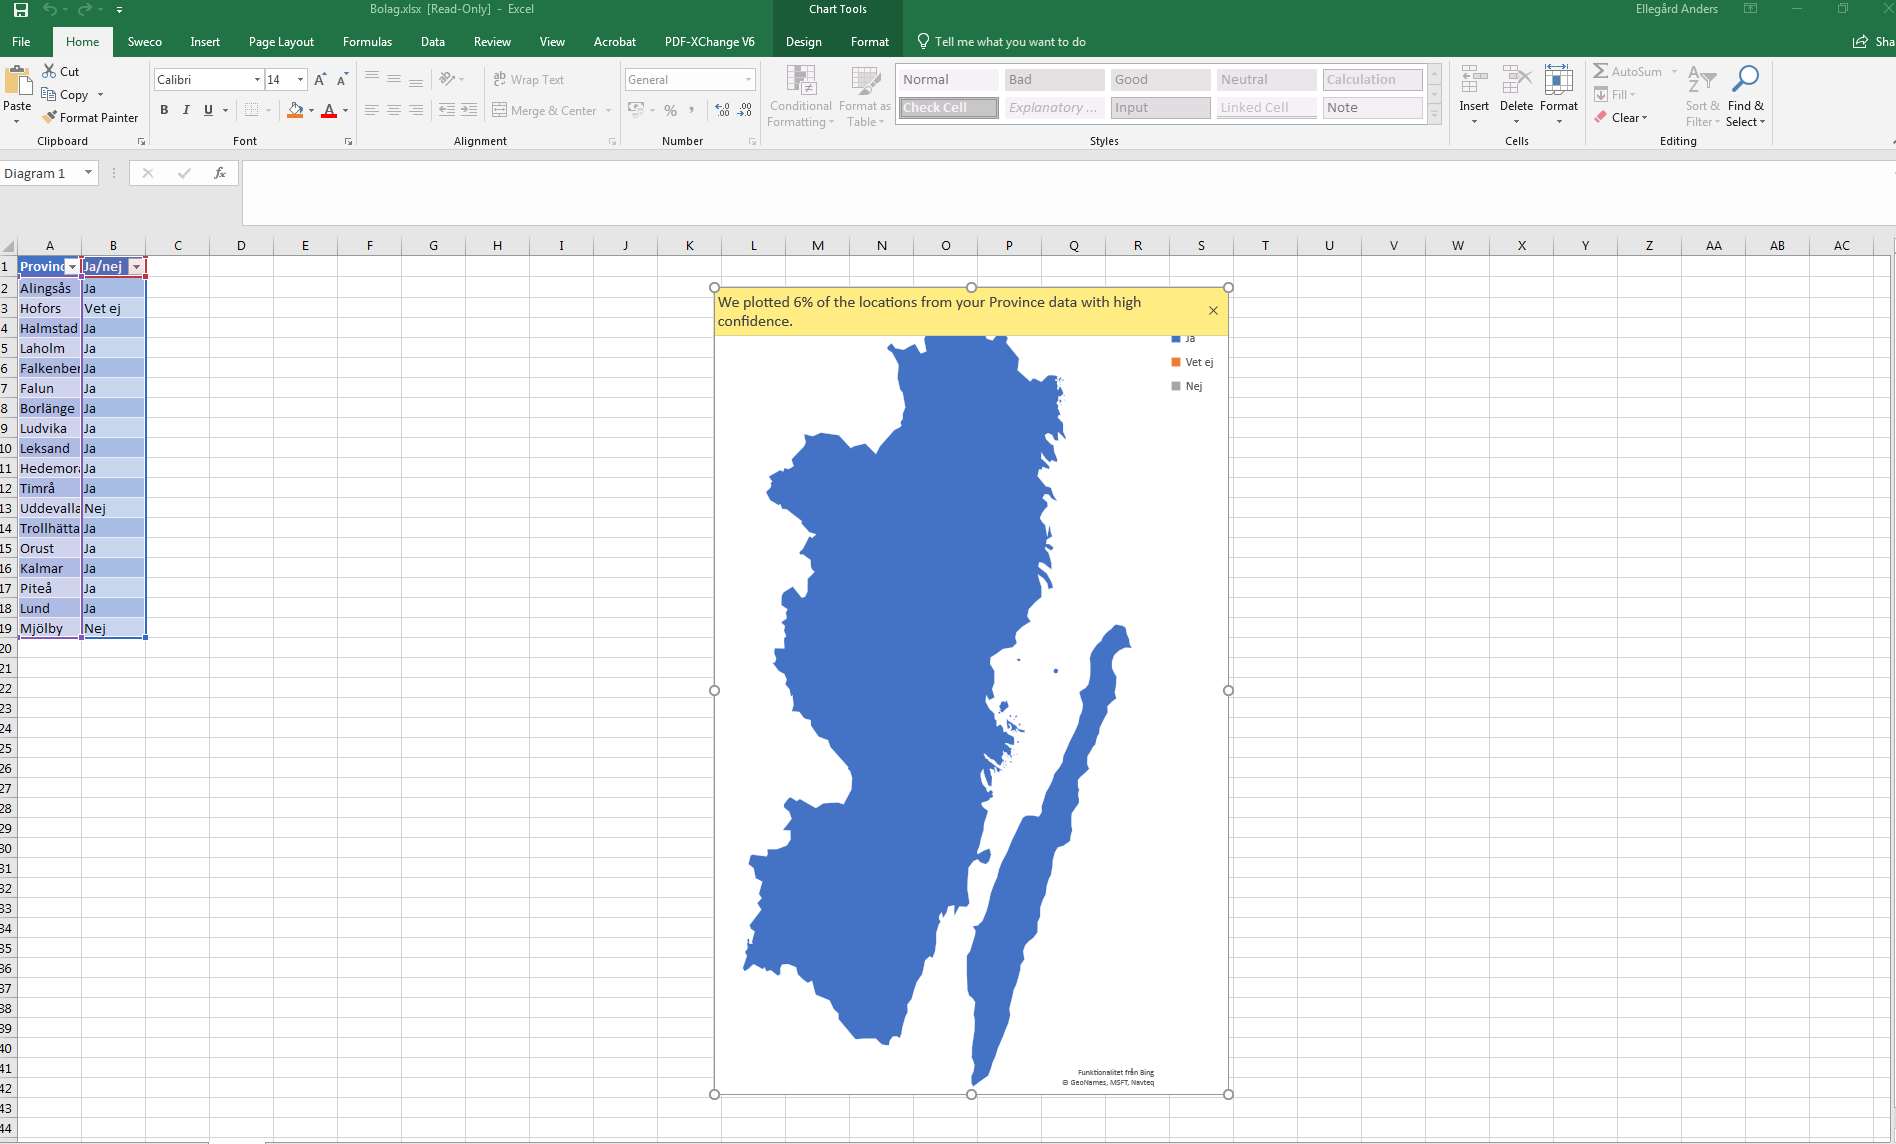Image resolution: width=1896 pixels, height=1144 pixels.
Task: Click the Borders icon
Action: (251, 110)
